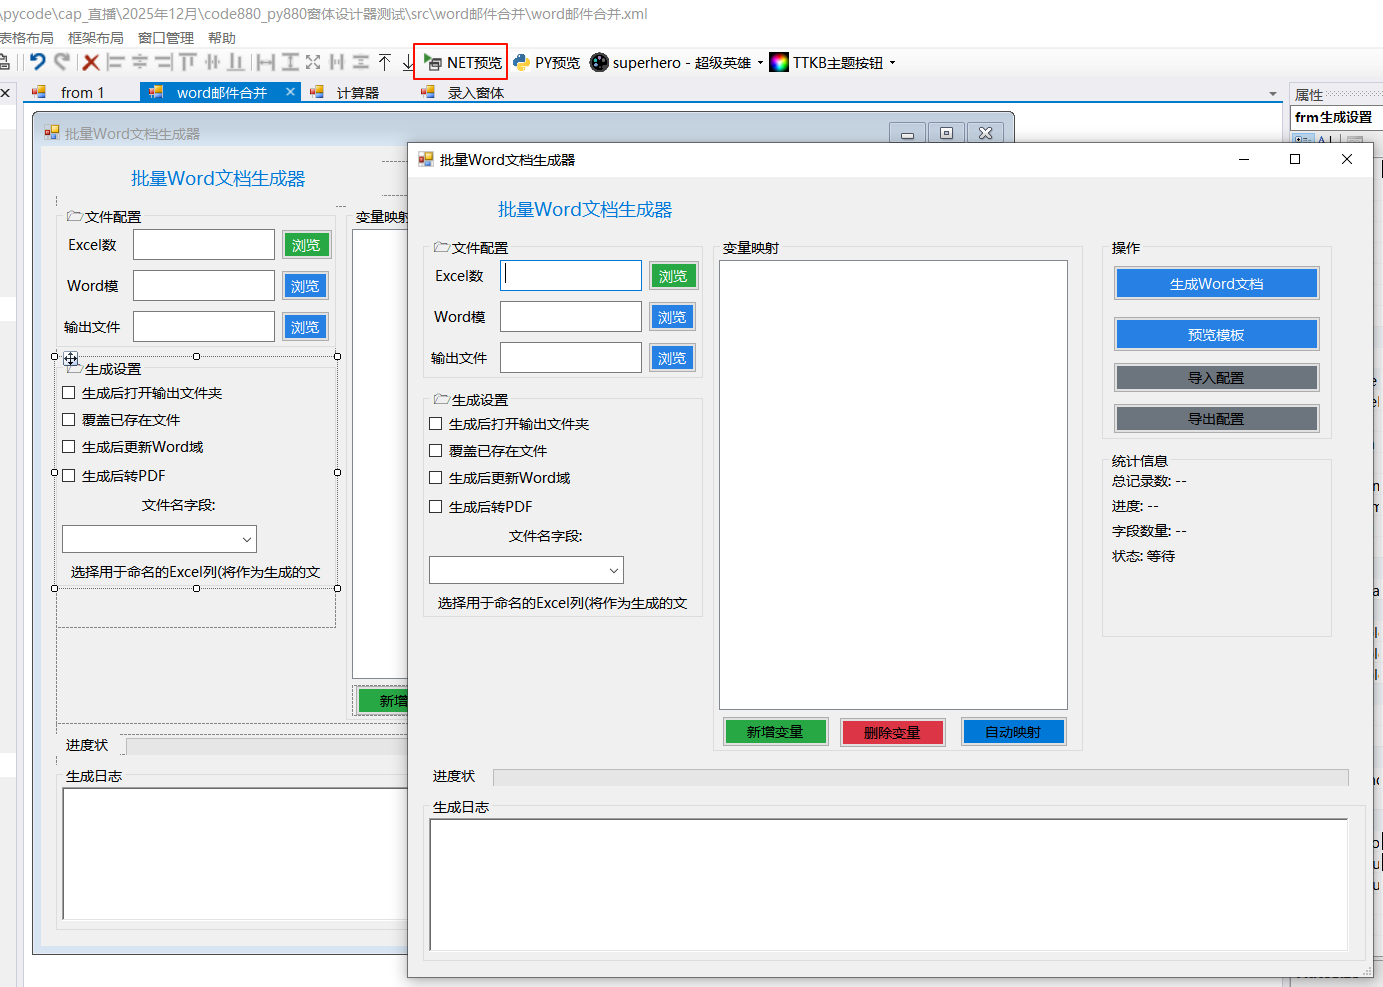Expand the superhero dropdown arrow
The height and width of the screenshot is (987, 1383).
pyautogui.click(x=761, y=62)
